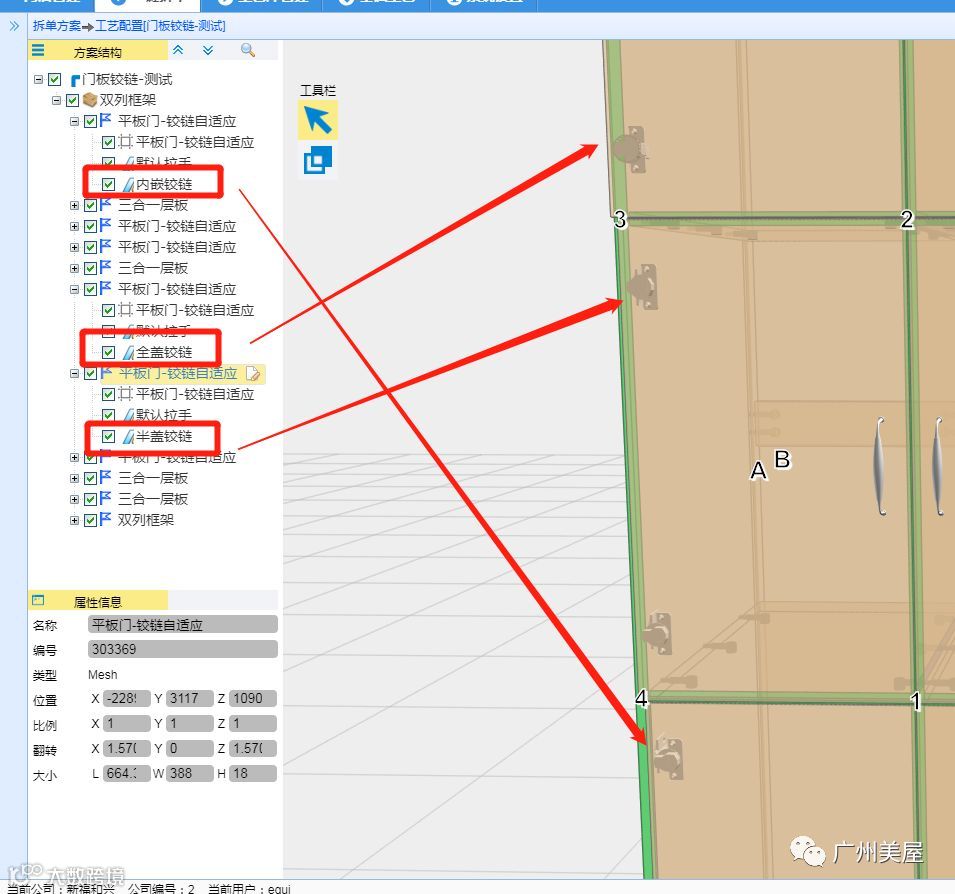
Task: Select 默认拉手 row above 半盖铰链
Action: tap(164, 415)
